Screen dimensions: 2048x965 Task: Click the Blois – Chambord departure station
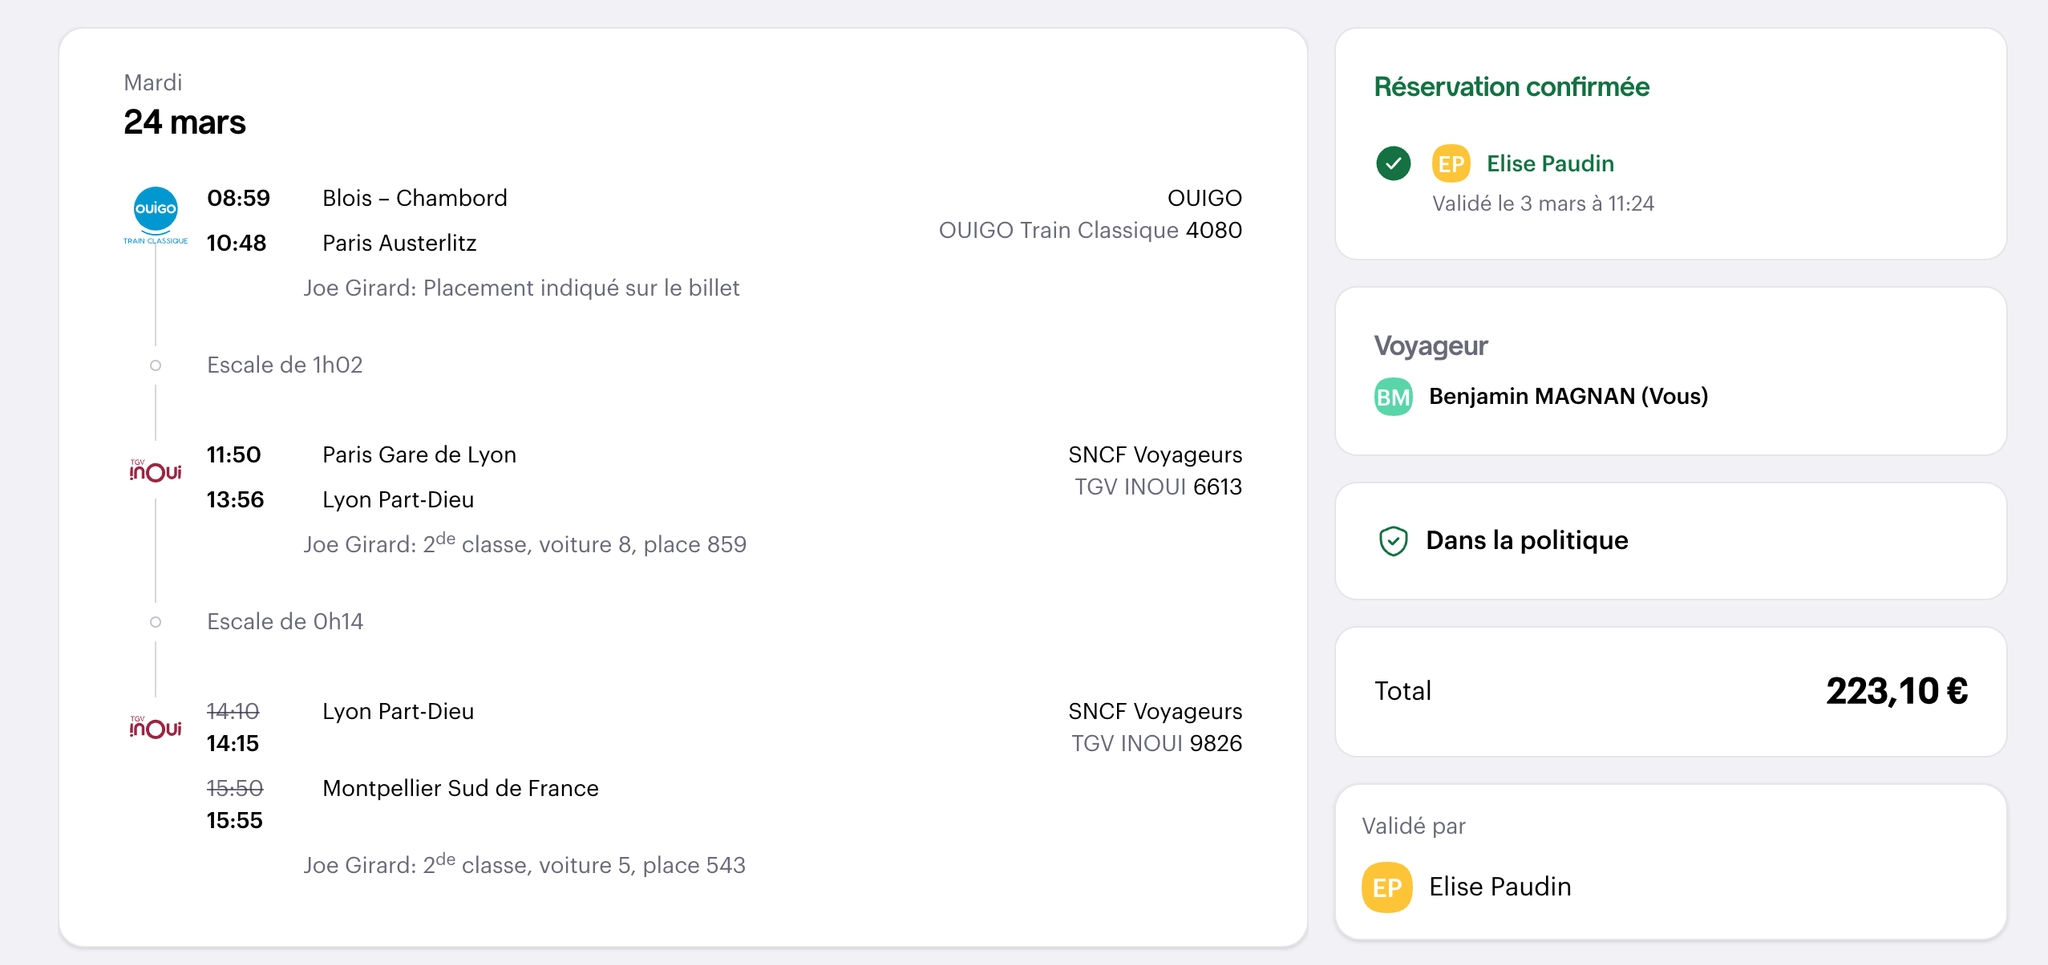(x=415, y=198)
